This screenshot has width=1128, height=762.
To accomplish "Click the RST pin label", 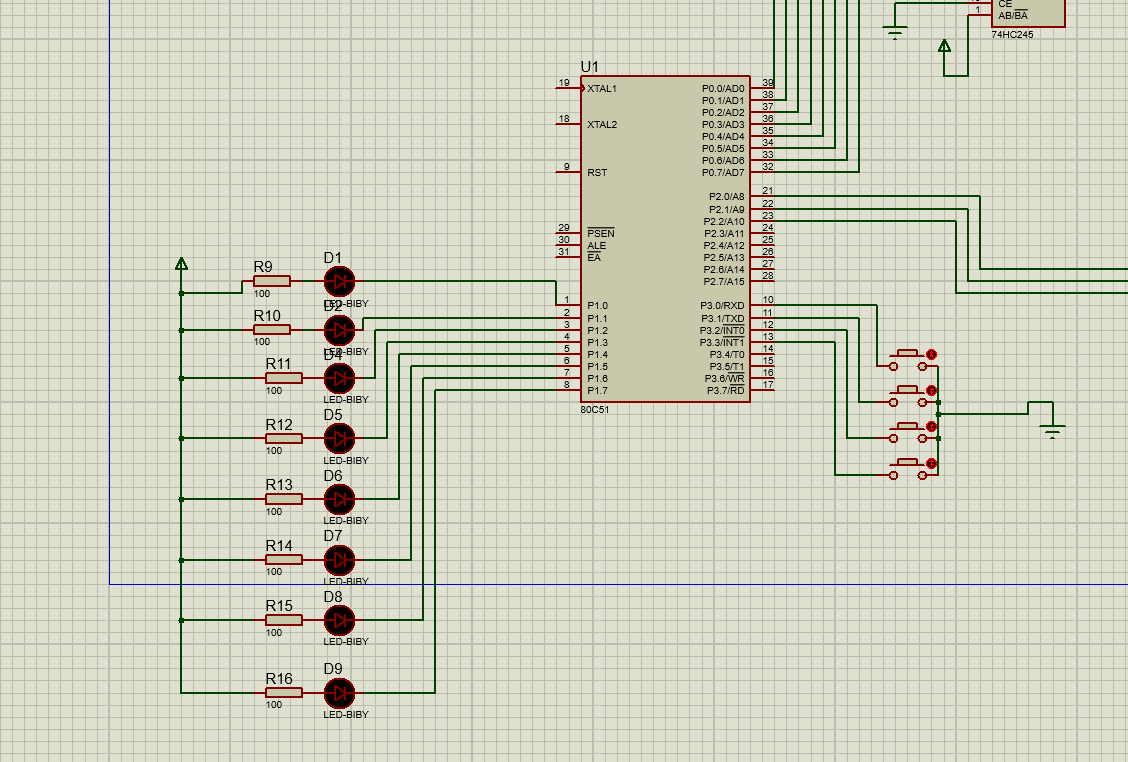I will [x=597, y=173].
